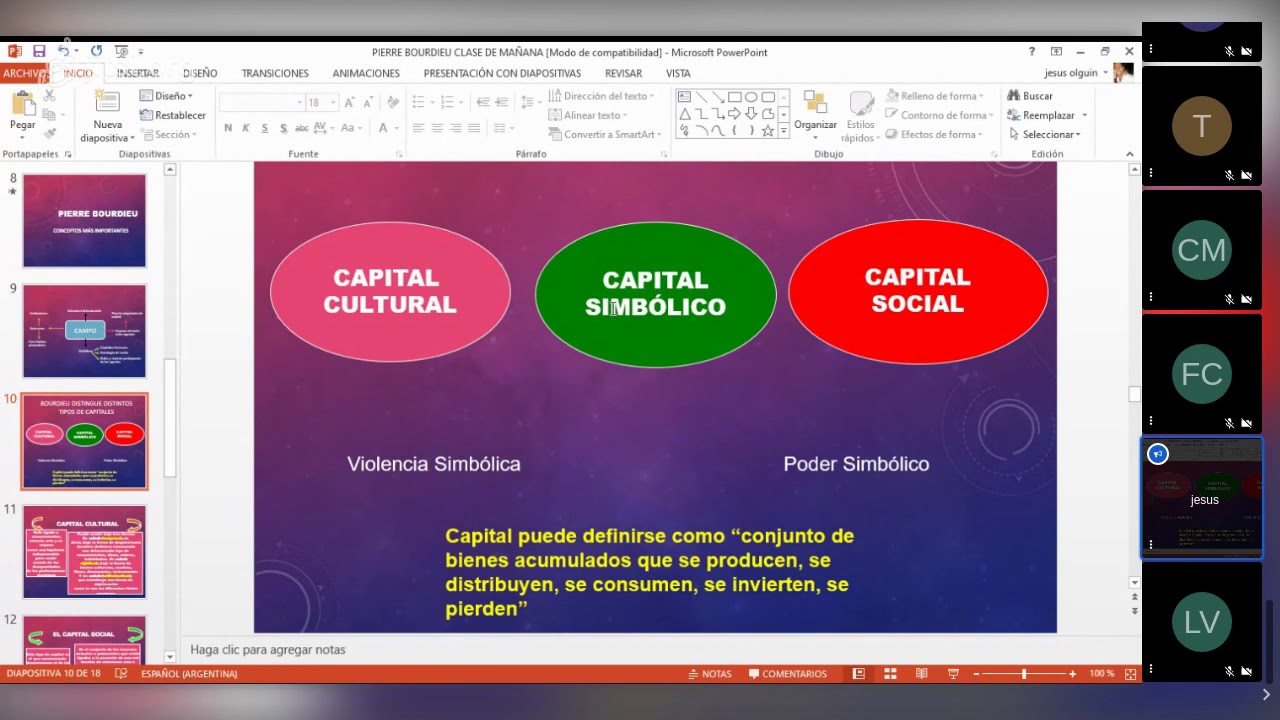Zoom in with plus button

coord(1073,674)
